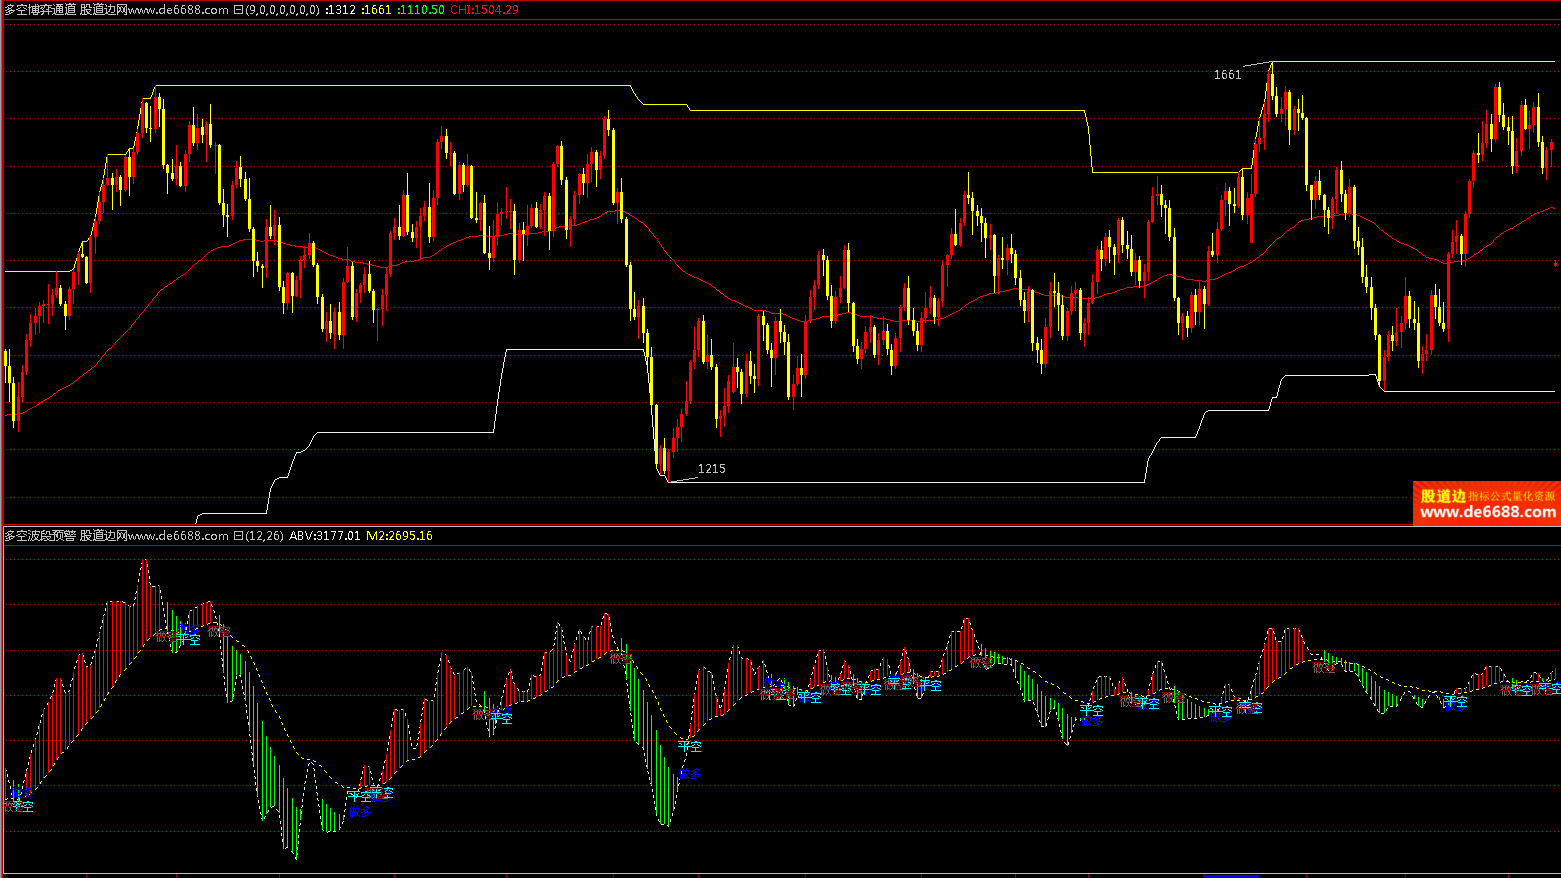Click the yellow M2:2695.16 readout
Screen dimensions: 1561x878
click(399, 536)
